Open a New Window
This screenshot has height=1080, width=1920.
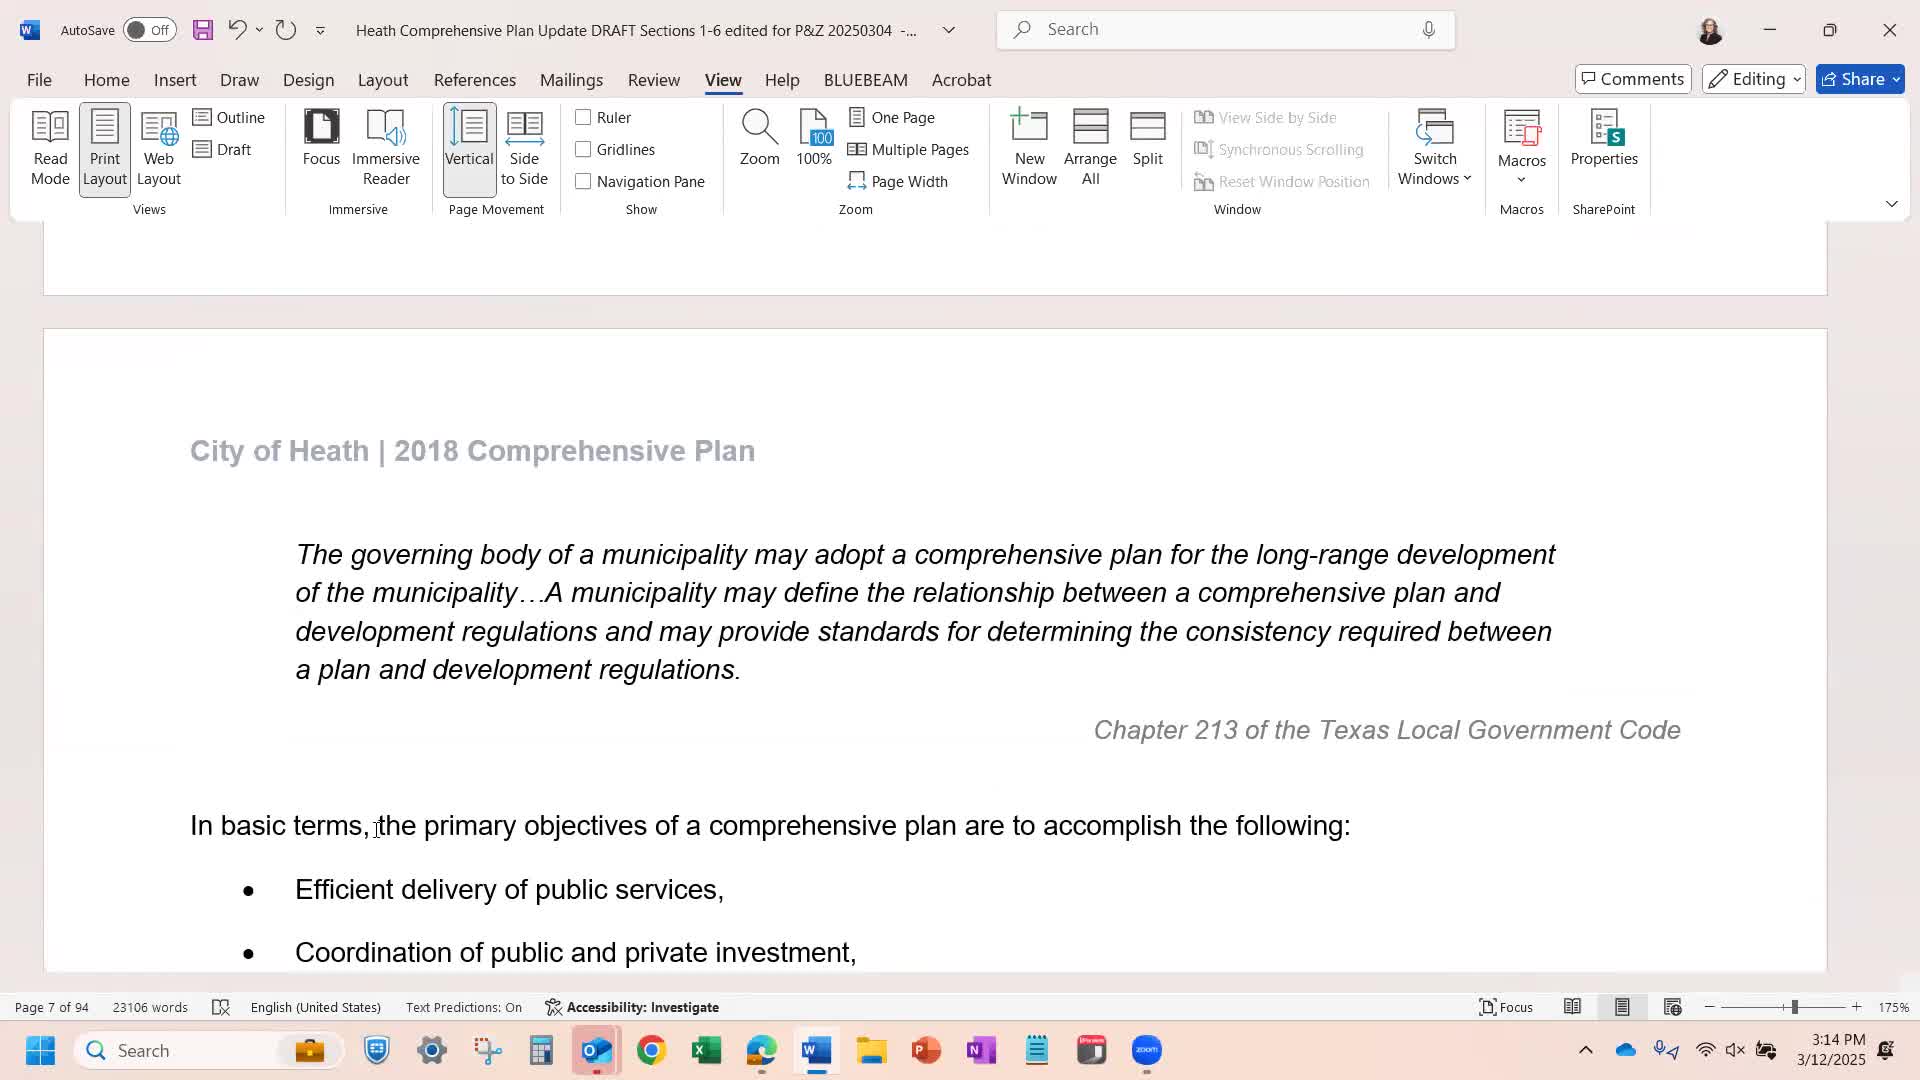coord(1029,147)
